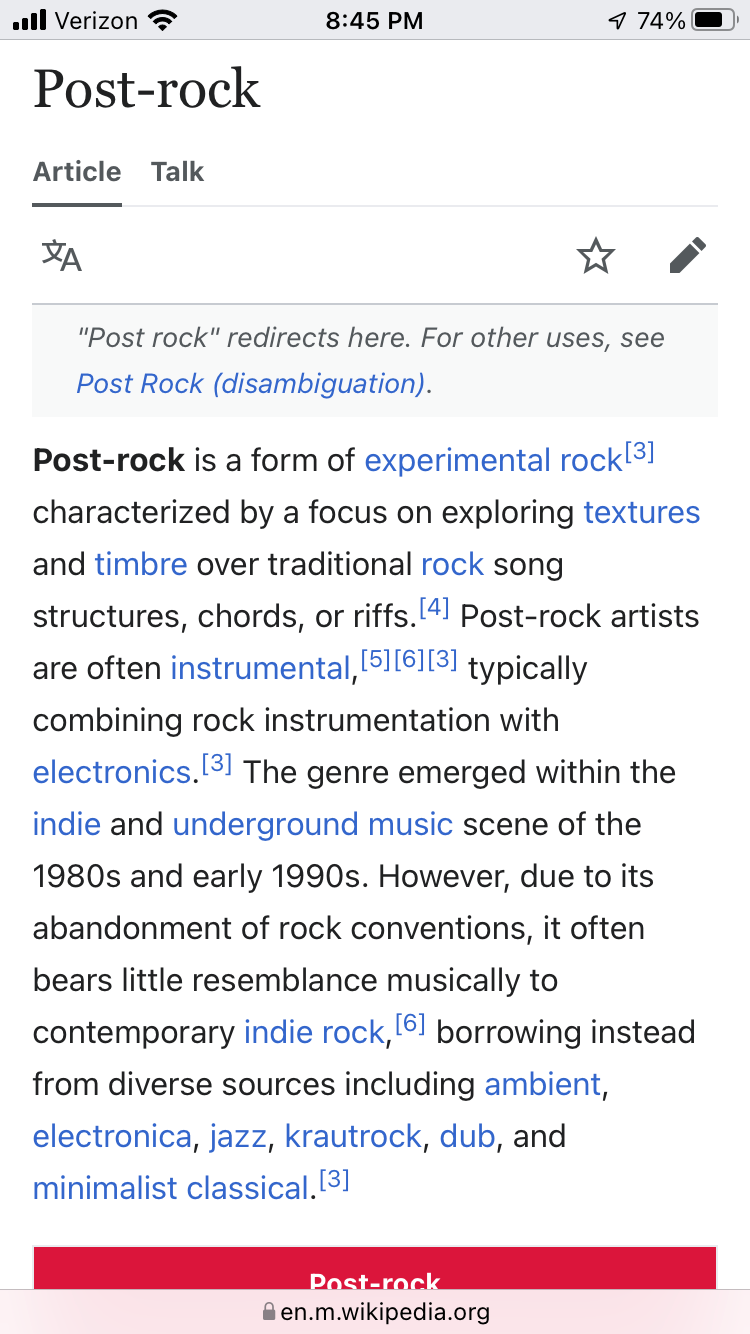The width and height of the screenshot is (750, 1334).
Task: Star this article for watchlist
Action: click(x=596, y=256)
